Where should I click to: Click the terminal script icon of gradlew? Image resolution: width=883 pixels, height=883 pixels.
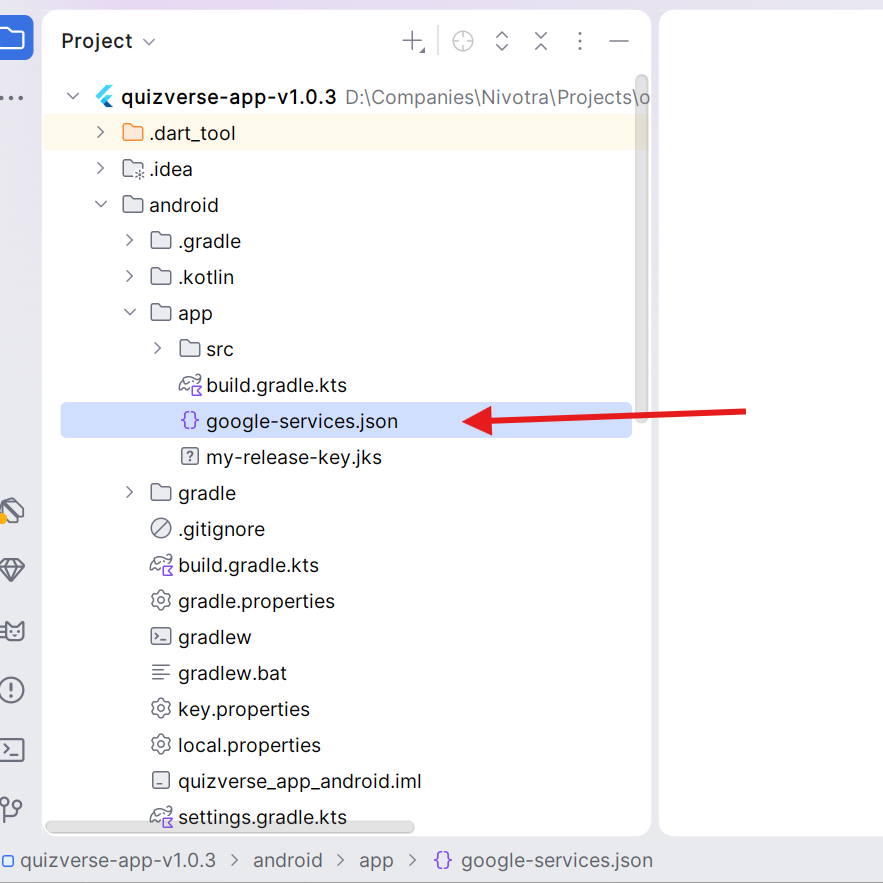tap(161, 636)
